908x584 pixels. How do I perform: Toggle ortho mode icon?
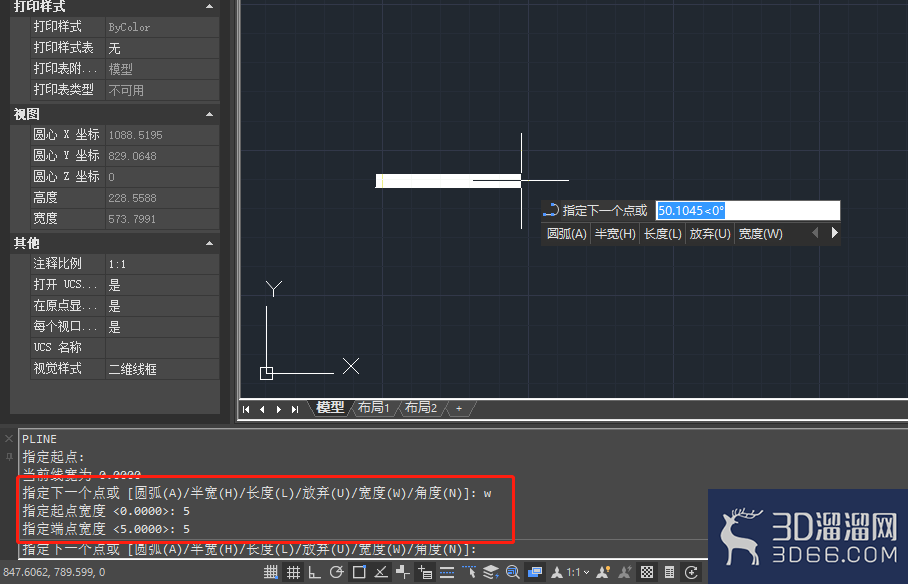(314, 572)
